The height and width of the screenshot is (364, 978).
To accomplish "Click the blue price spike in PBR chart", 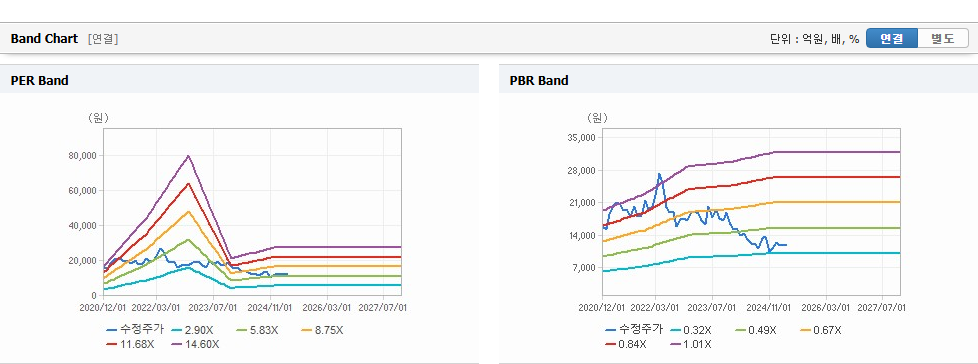I will click(x=659, y=175).
